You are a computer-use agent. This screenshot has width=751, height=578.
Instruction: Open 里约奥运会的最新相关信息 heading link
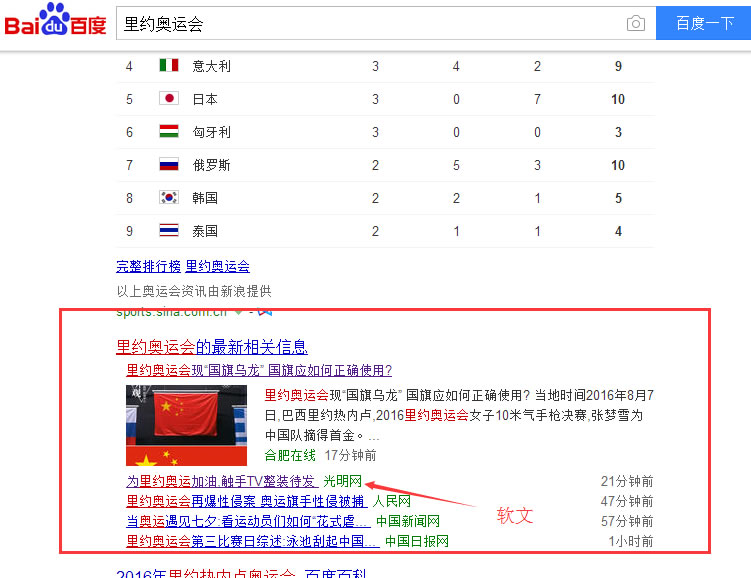[212, 347]
